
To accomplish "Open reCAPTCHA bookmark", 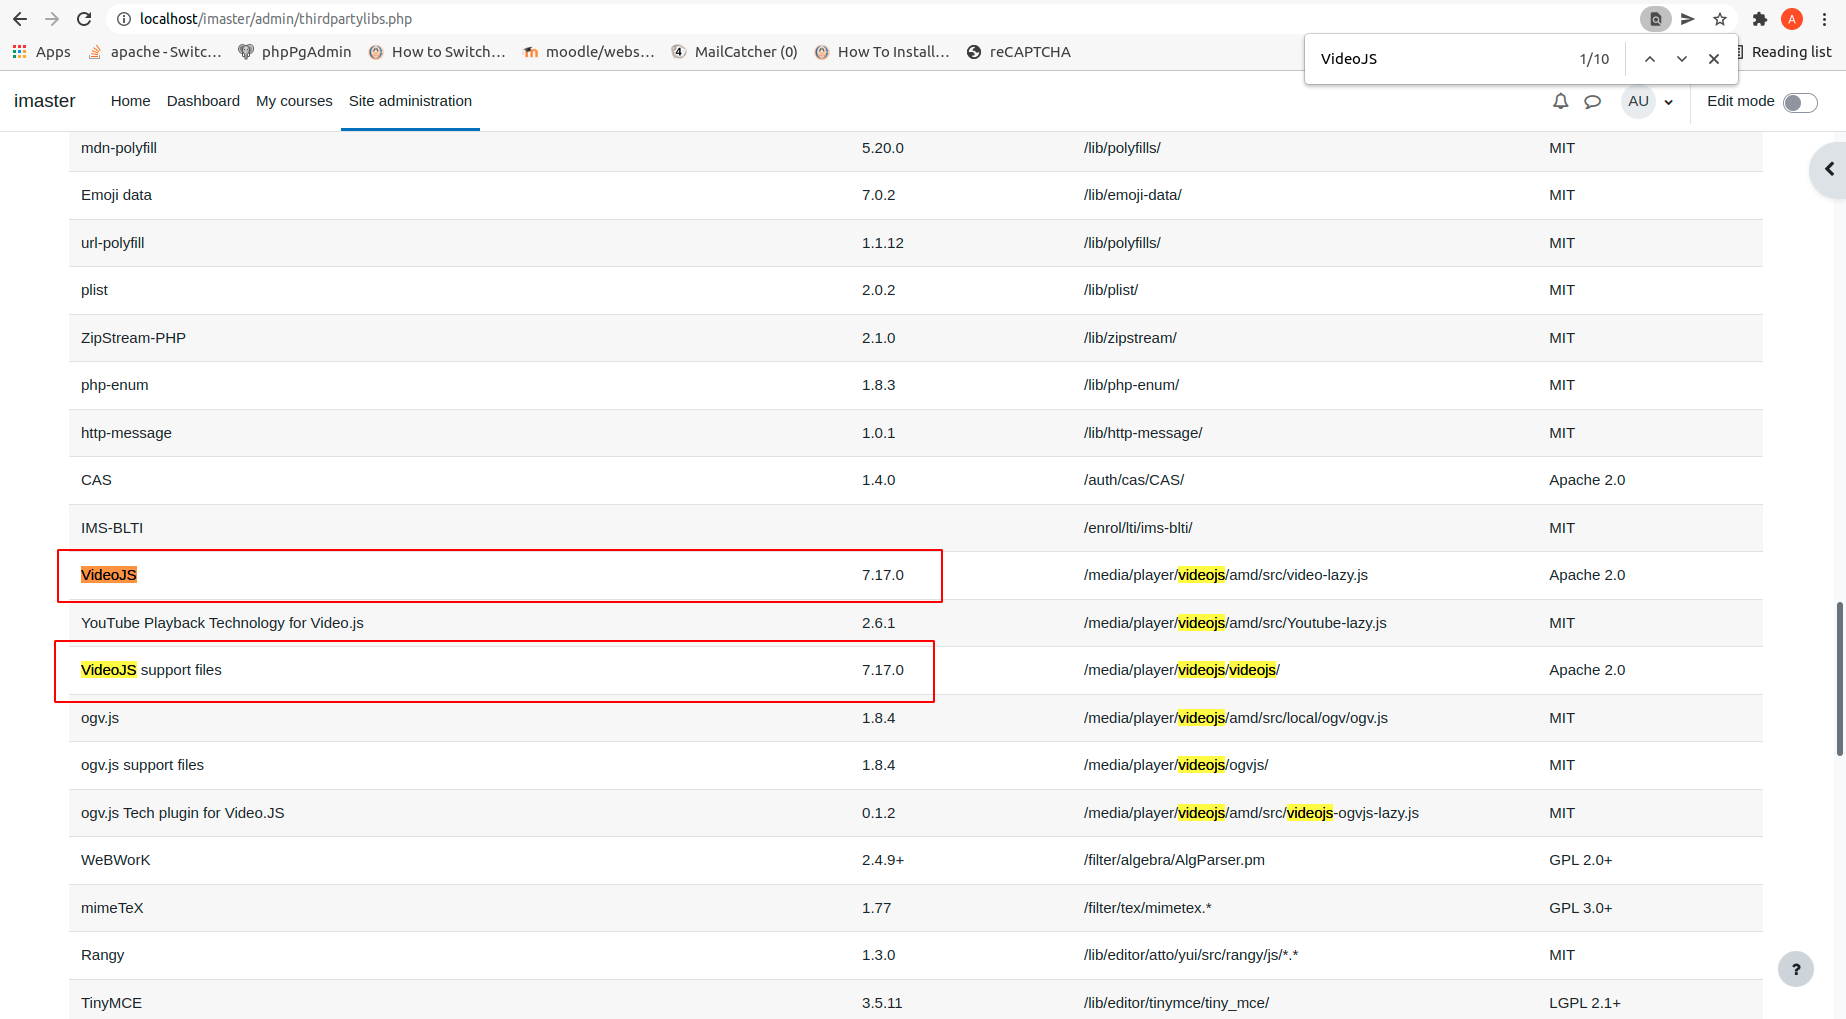I will [1018, 52].
